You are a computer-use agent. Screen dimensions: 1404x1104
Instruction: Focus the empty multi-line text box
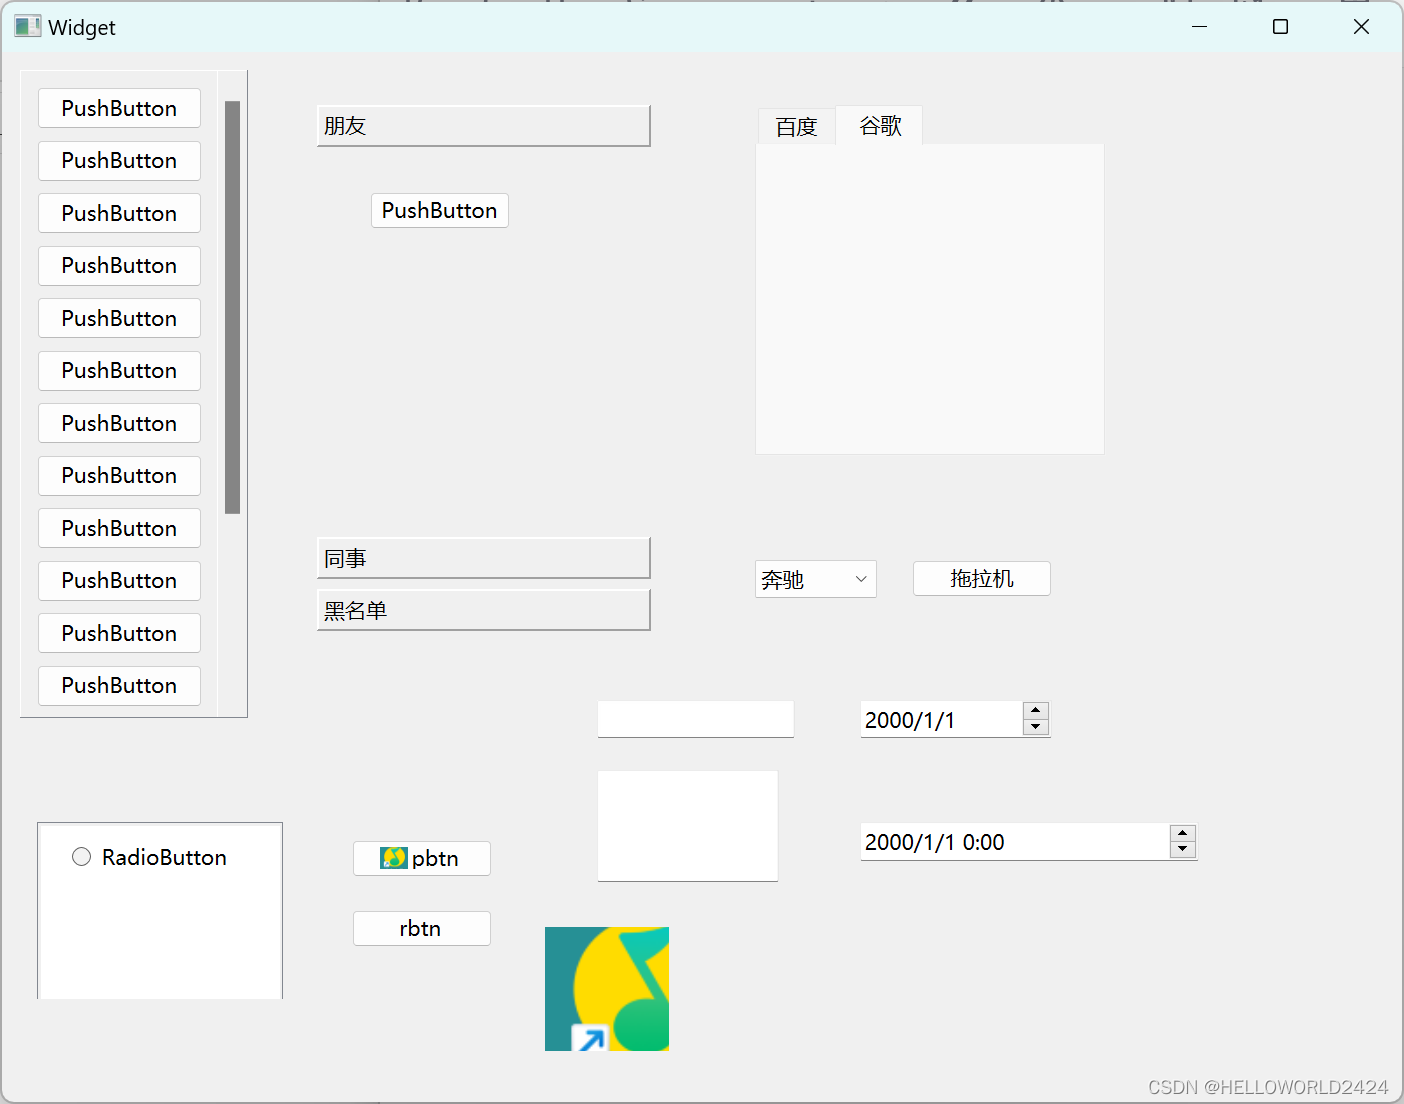tap(688, 826)
